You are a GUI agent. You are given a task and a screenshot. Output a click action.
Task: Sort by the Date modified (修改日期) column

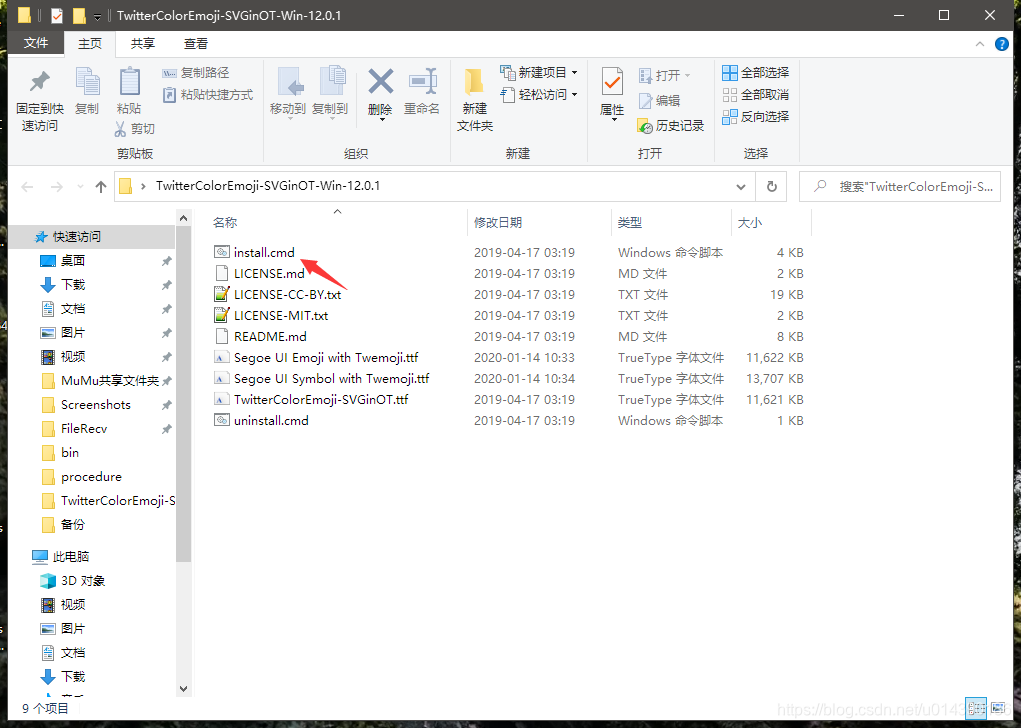tap(539, 223)
